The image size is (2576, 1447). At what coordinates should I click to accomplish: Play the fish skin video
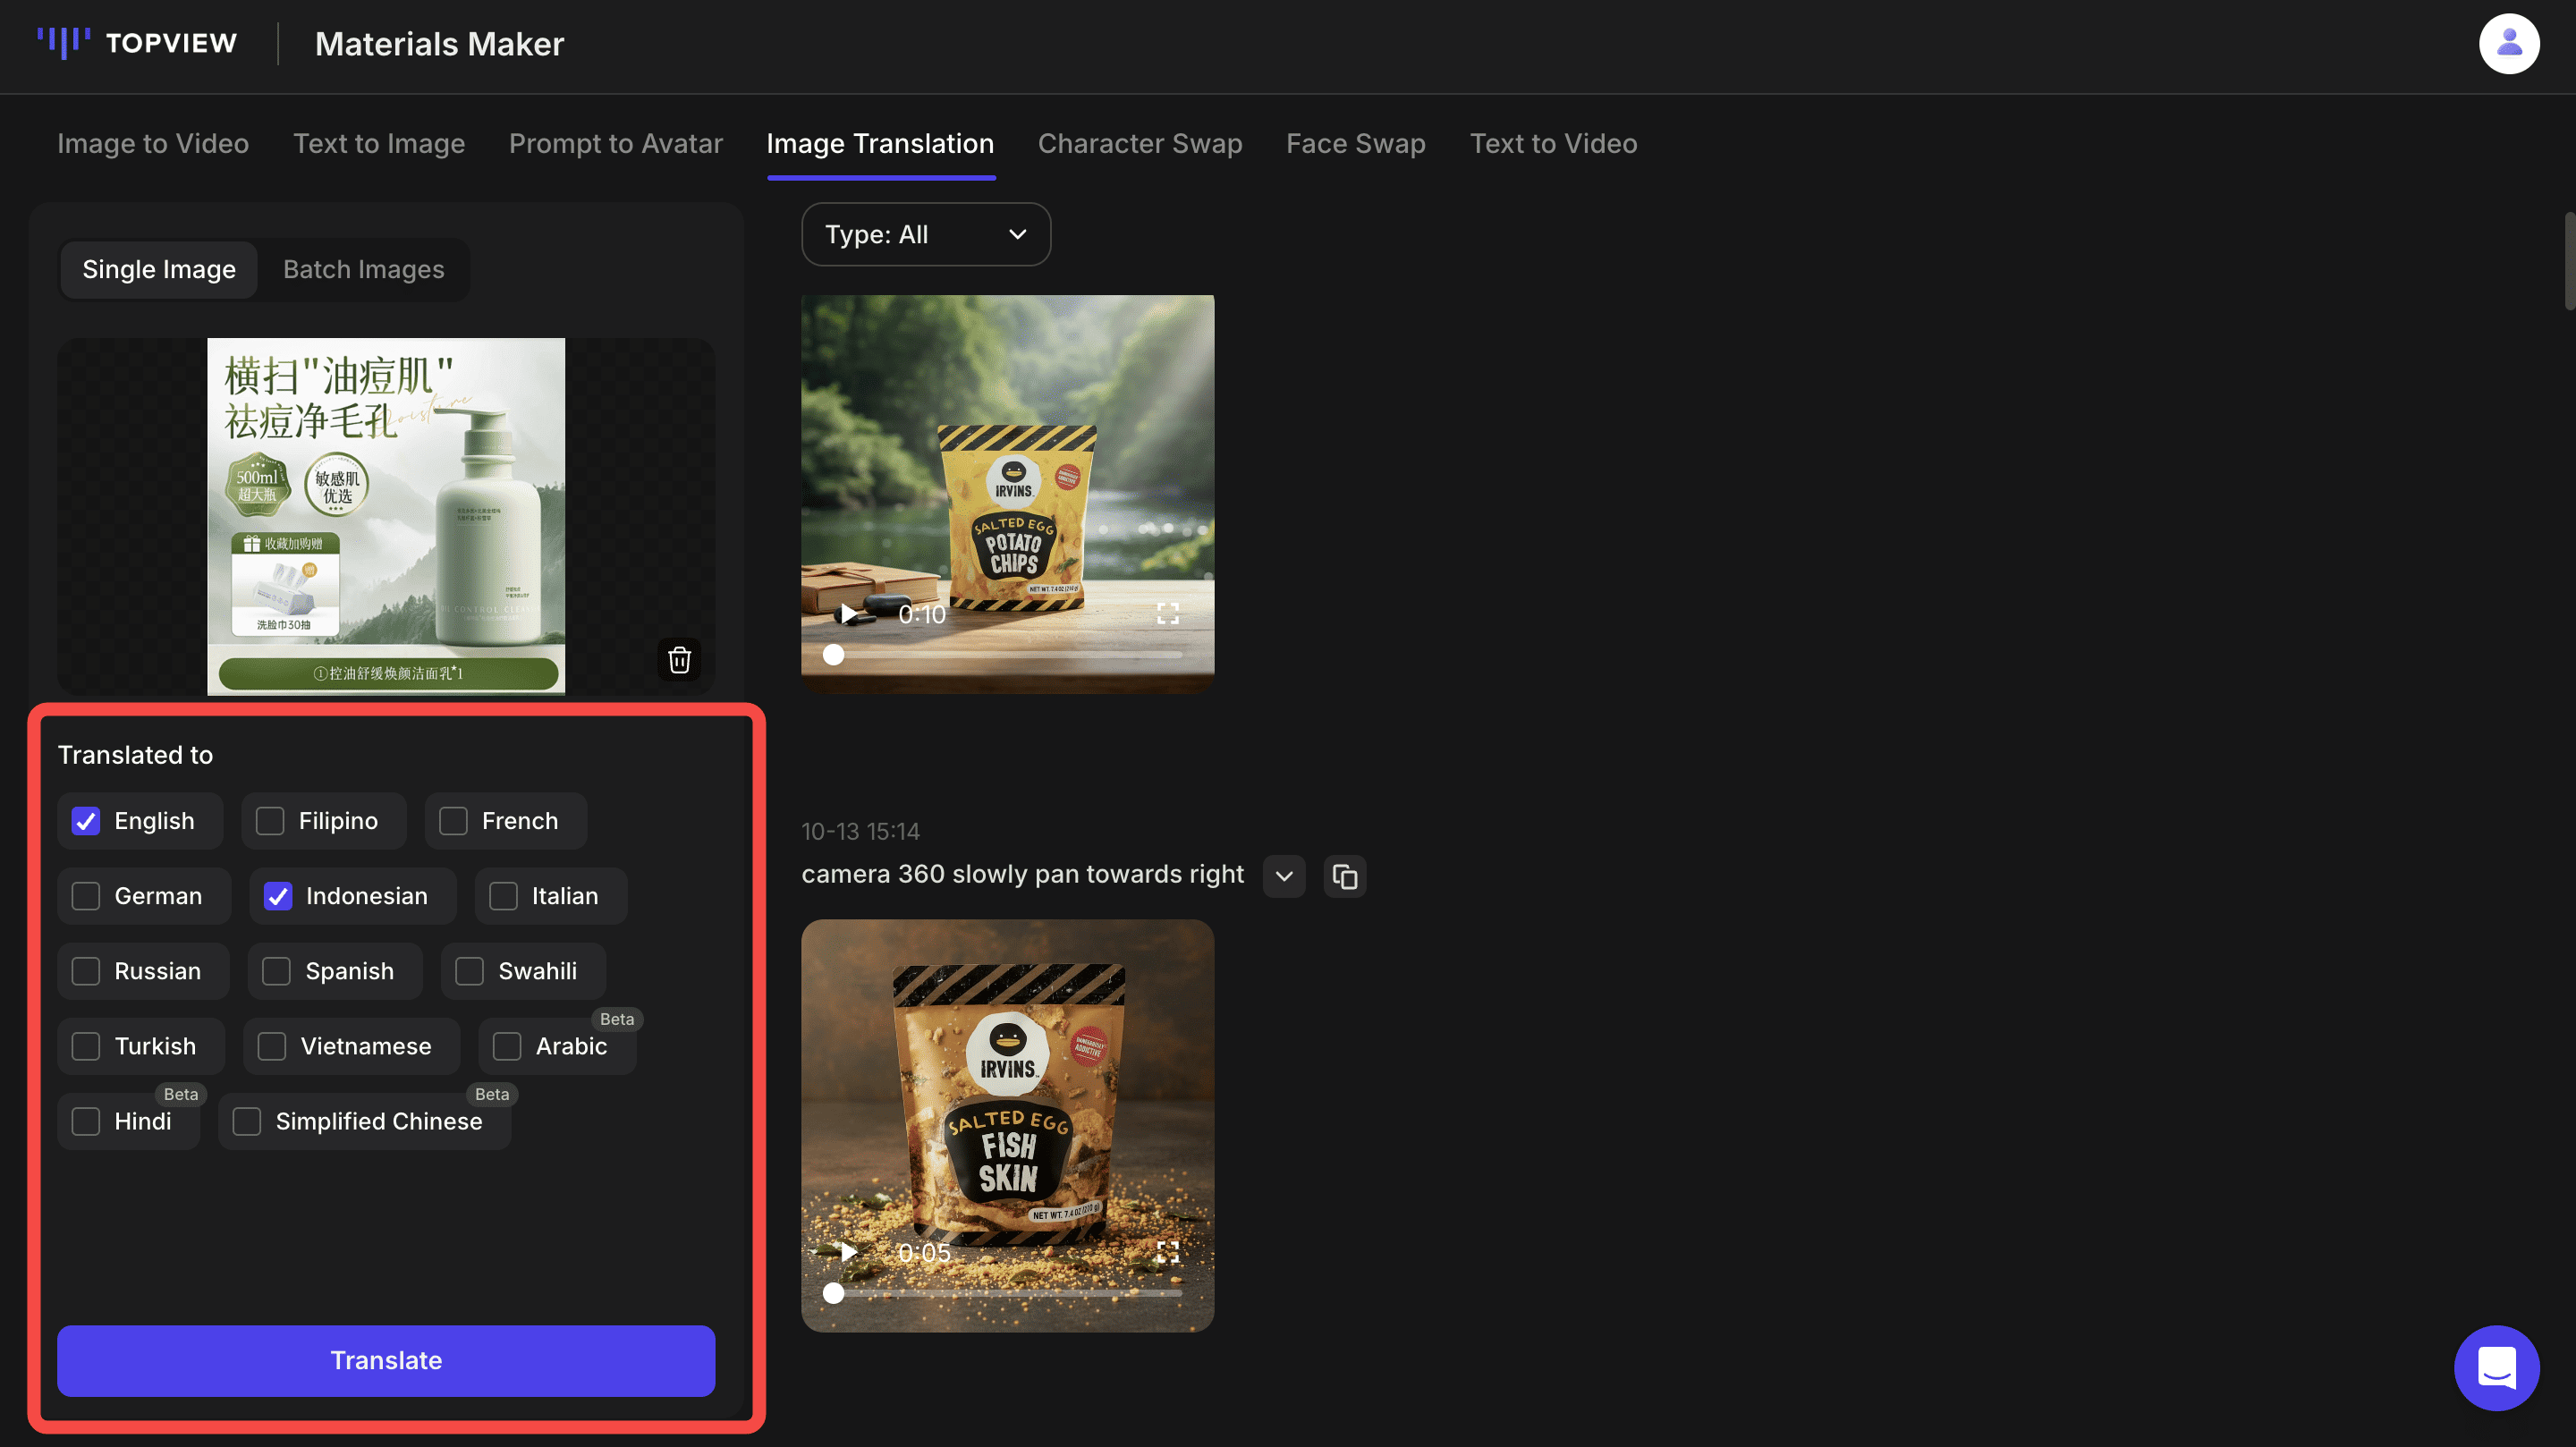848,1252
